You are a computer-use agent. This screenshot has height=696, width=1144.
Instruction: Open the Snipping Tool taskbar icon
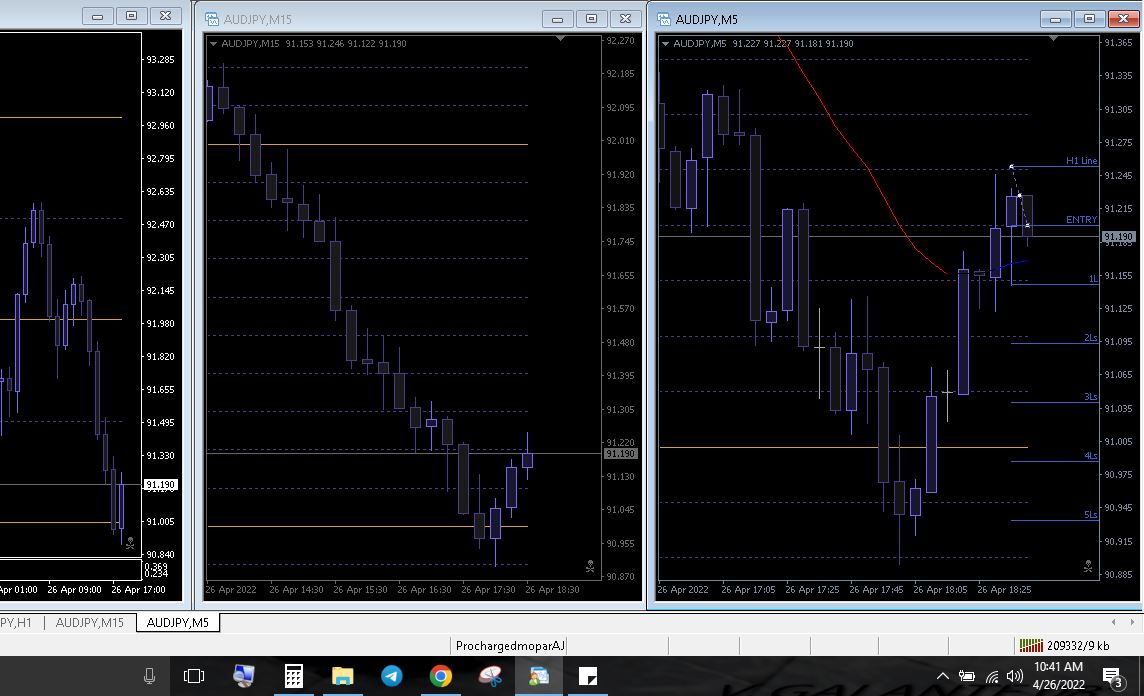pos(490,676)
